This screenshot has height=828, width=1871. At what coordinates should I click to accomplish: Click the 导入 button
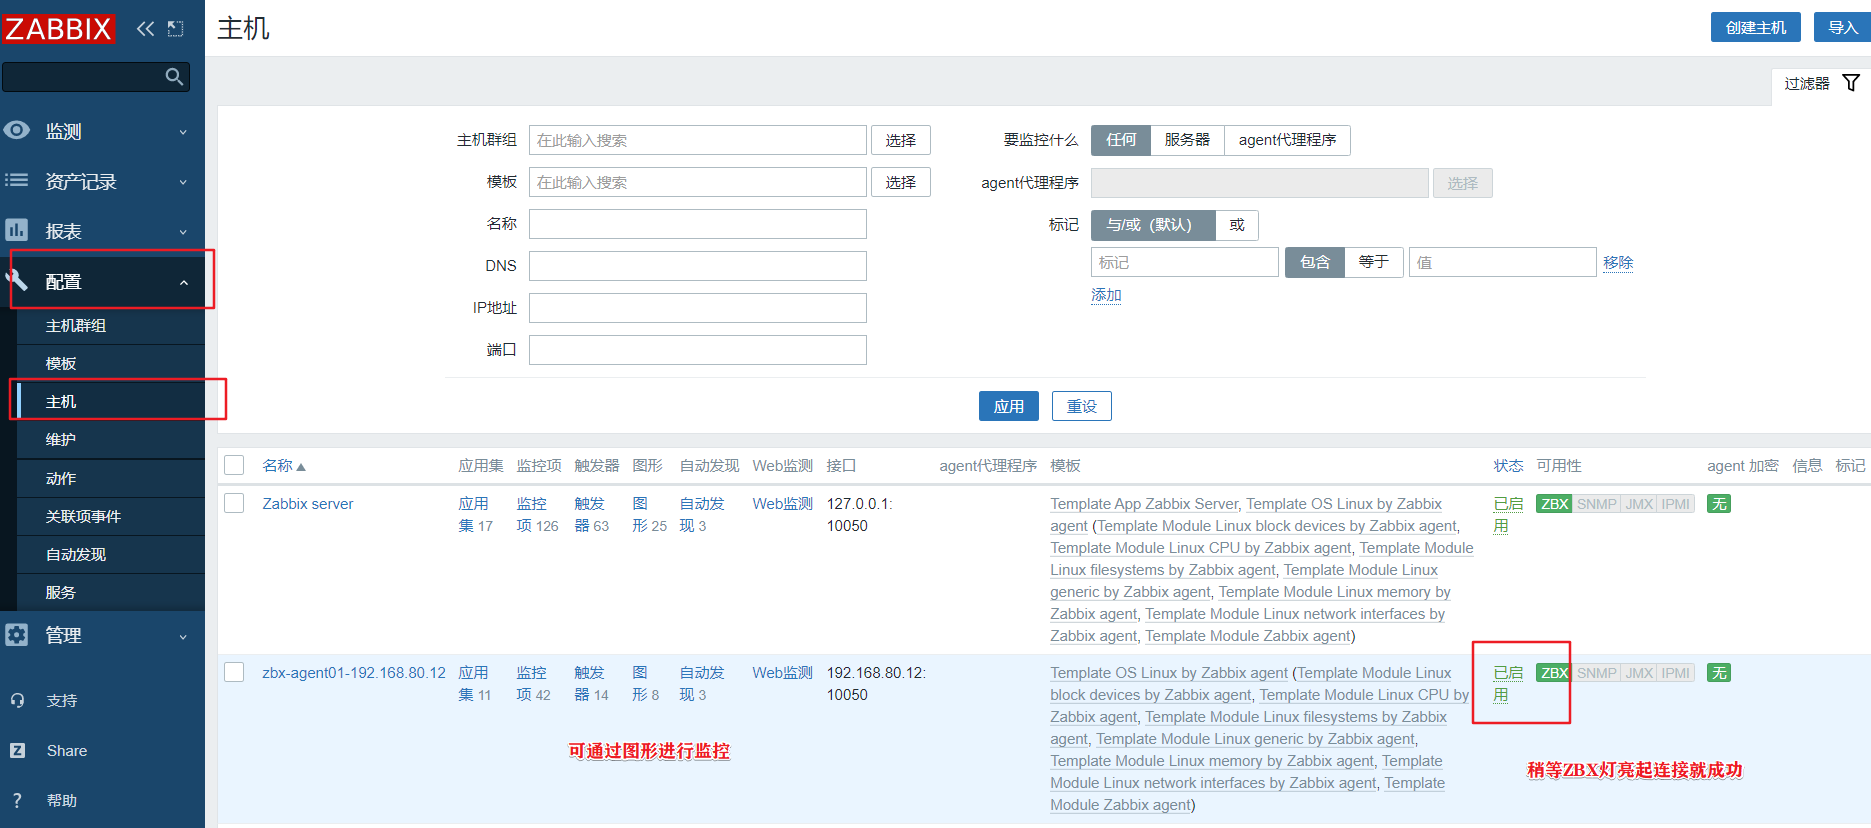tap(1842, 27)
